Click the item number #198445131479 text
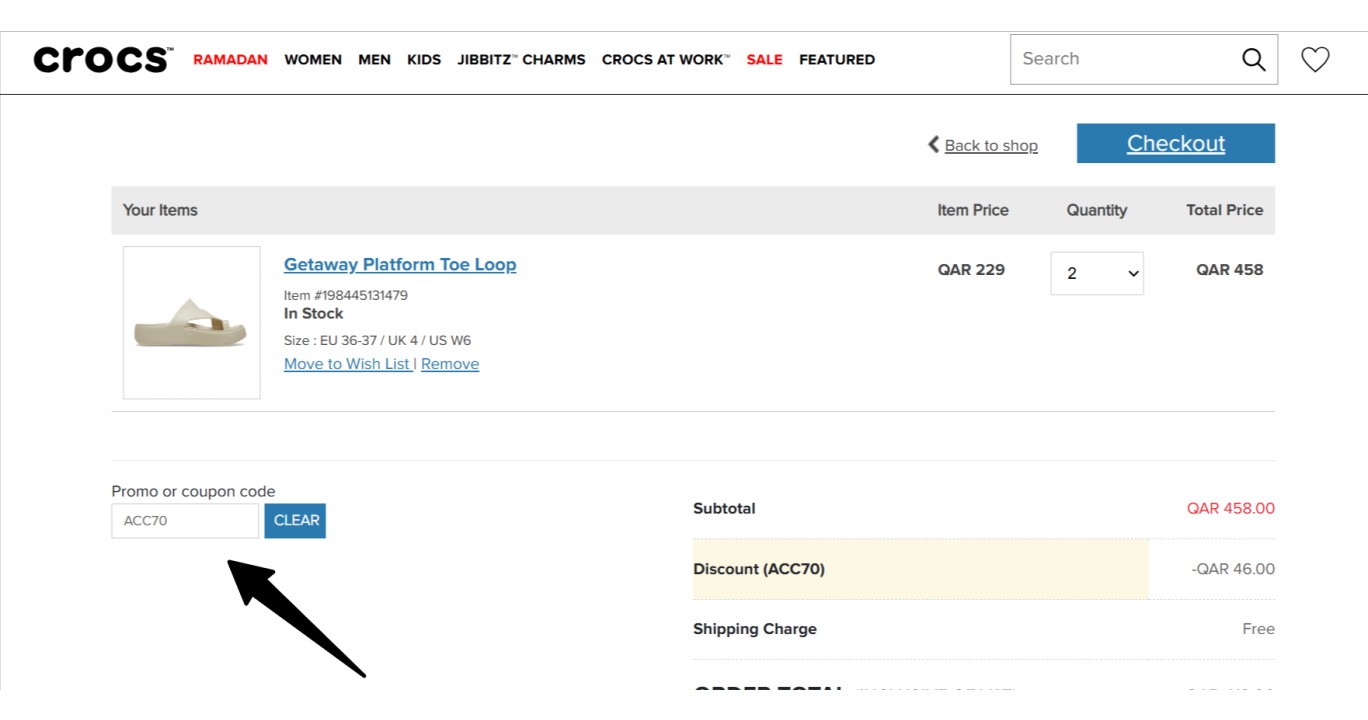Viewport: 1368px width, 720px height. 346,295
